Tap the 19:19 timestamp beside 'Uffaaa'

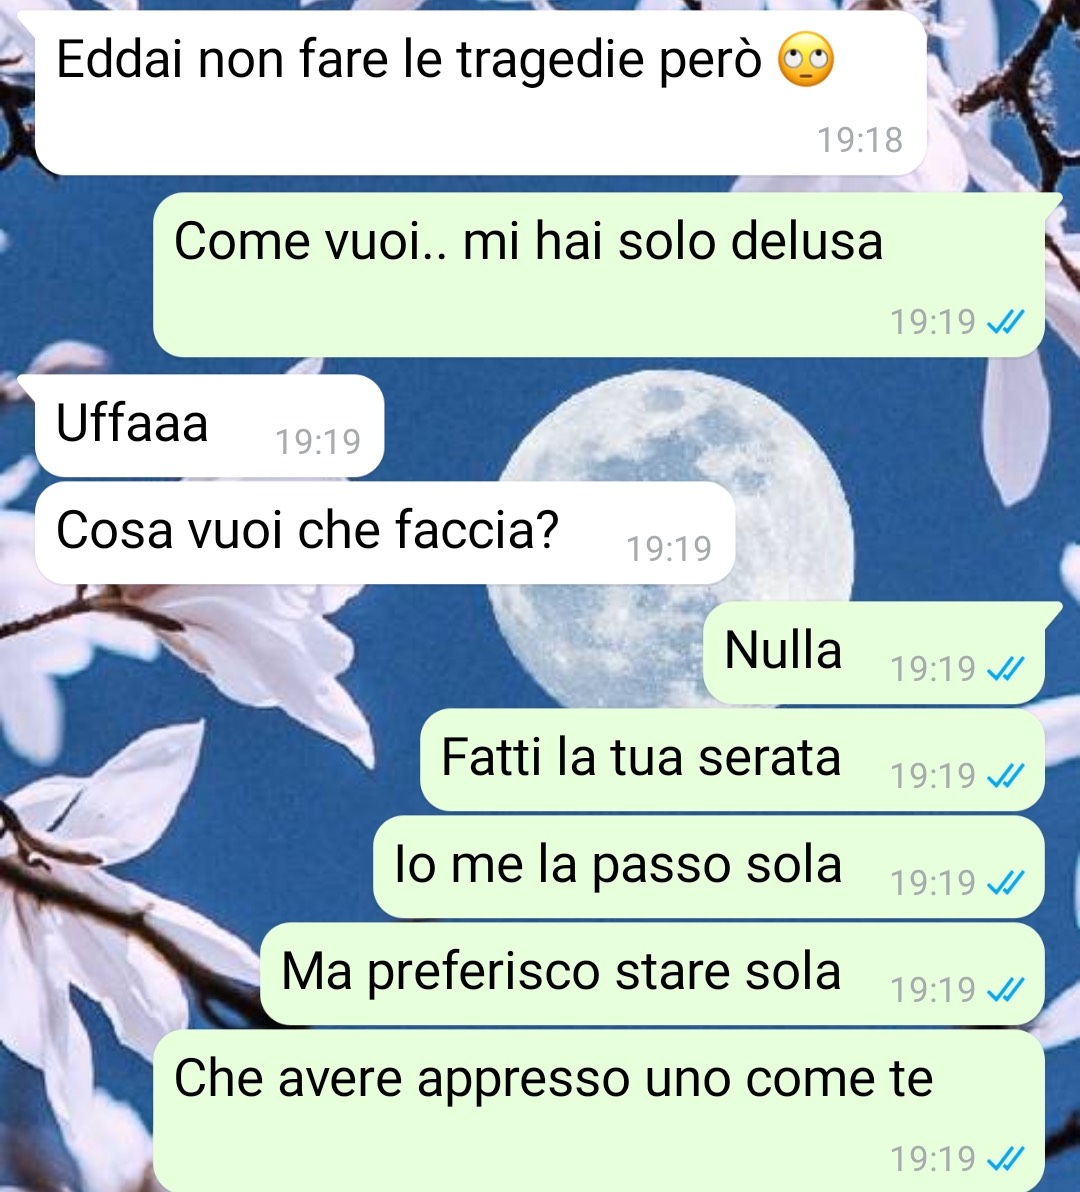point(318,442)
